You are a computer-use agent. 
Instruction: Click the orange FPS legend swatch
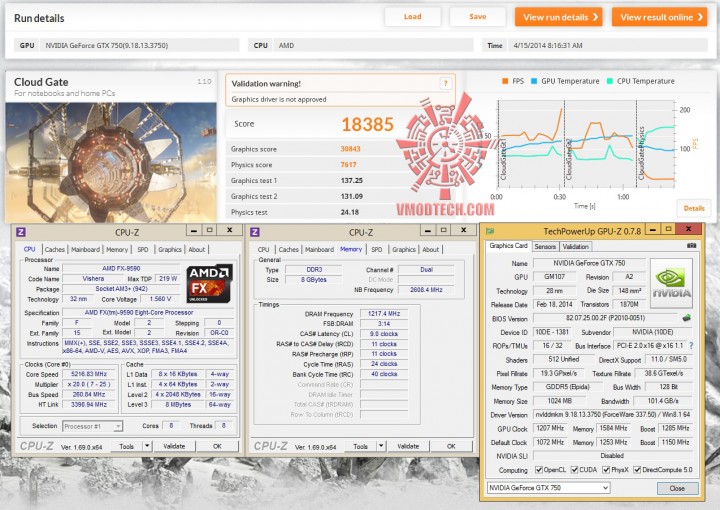click(505, 81)
